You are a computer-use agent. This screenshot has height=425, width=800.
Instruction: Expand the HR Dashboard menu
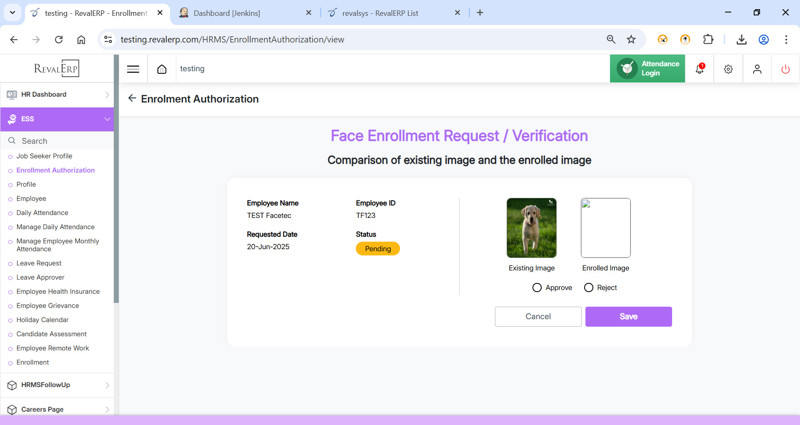[57, 95]
